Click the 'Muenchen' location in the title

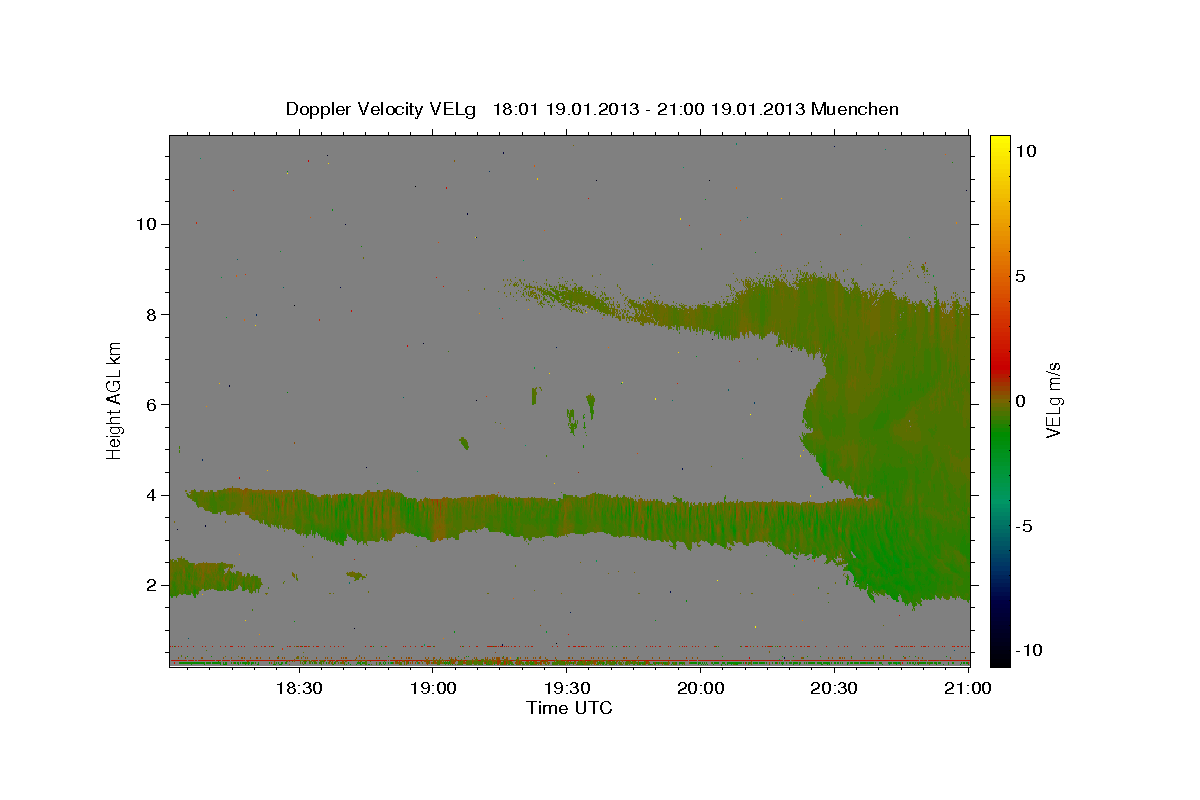point(856,109)
